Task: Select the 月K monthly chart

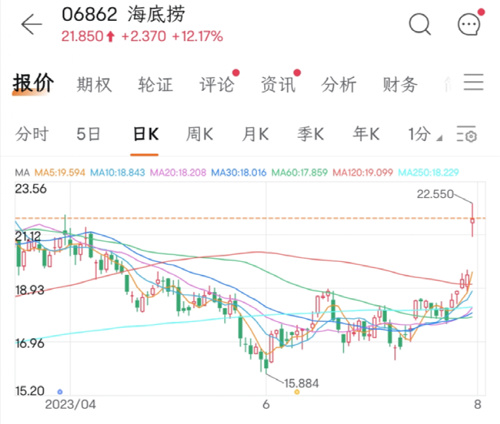Action: [x=255, y=134]
